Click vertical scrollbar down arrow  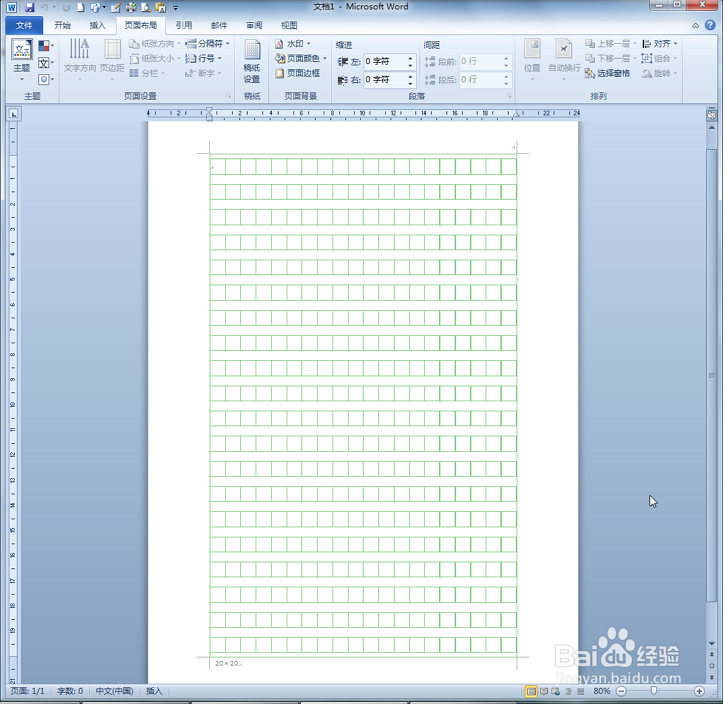[x=711, y=644]
